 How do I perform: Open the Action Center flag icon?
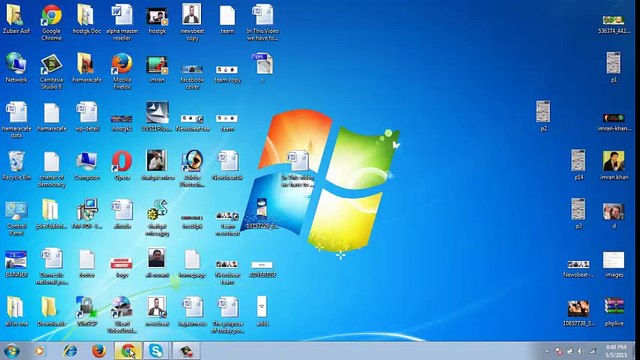pos(558,351)
